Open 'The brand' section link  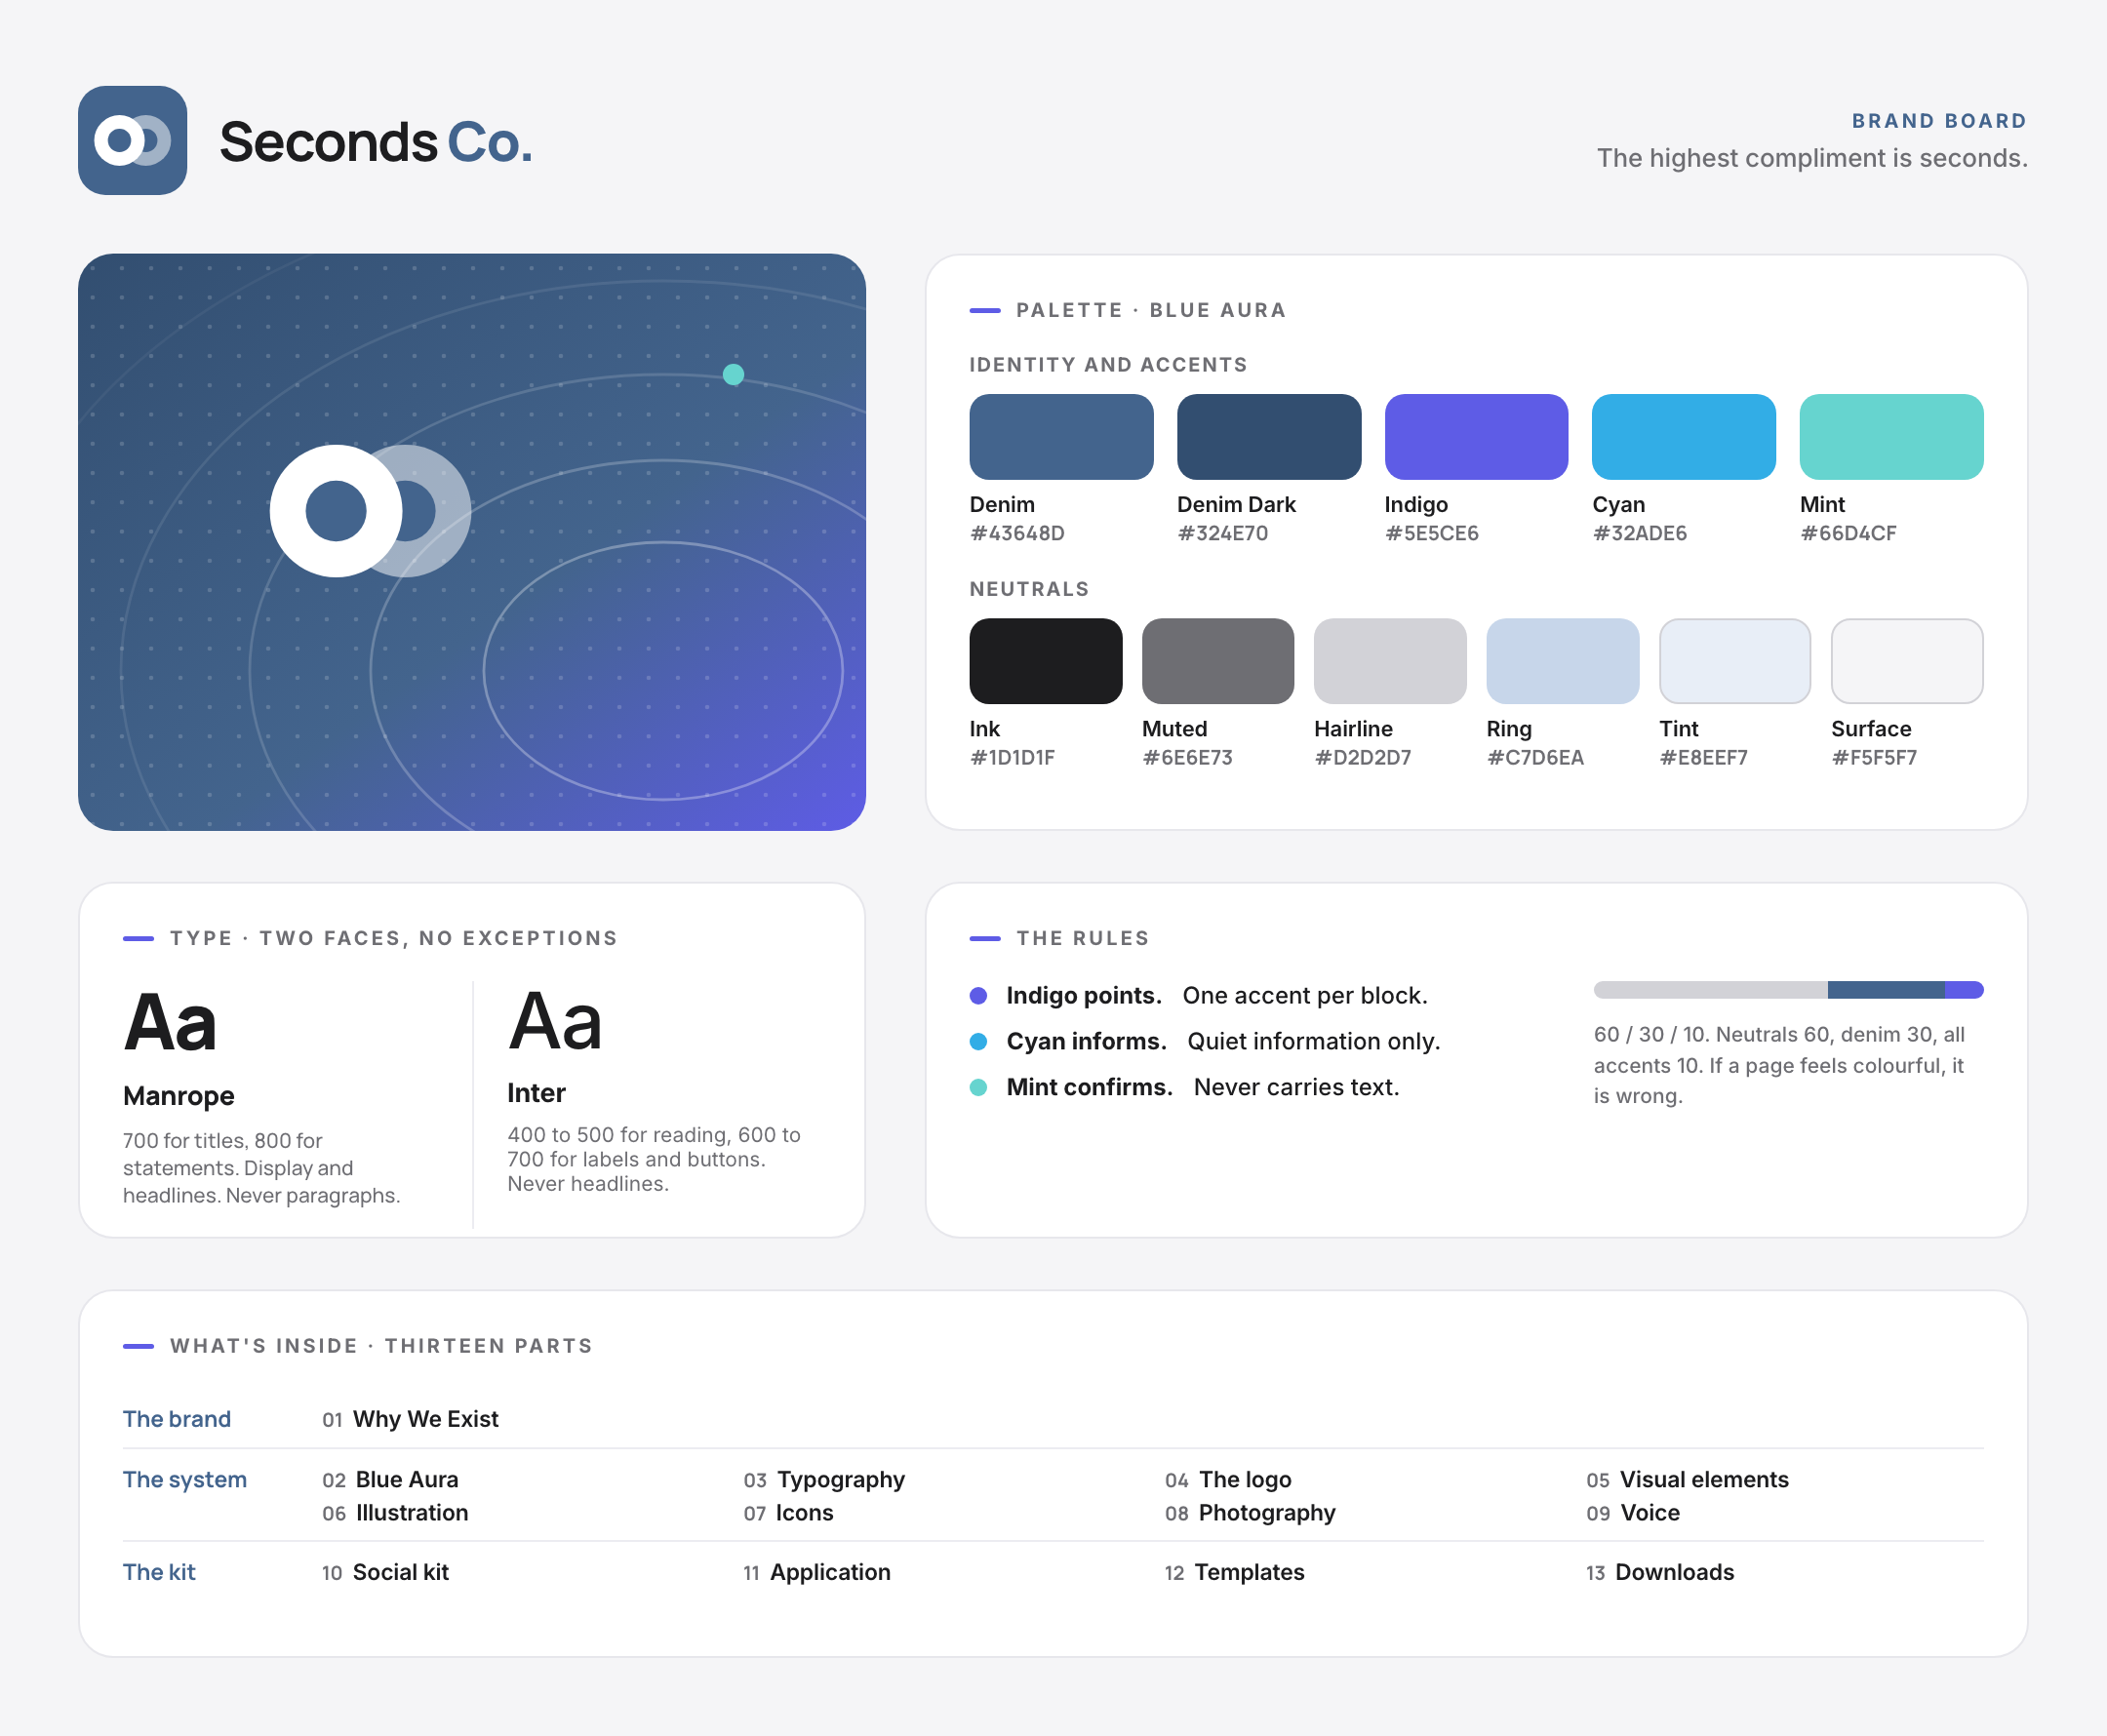pos(177,1419)
